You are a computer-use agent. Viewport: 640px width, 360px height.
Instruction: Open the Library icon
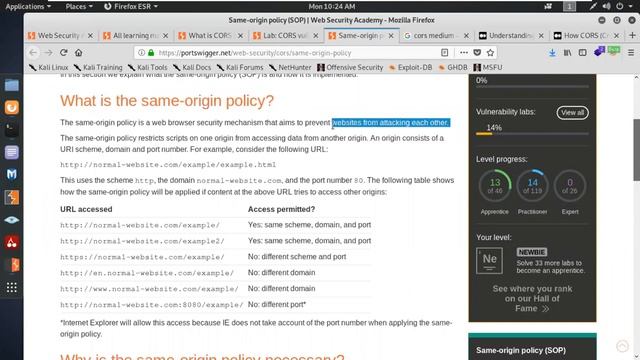pyautogui.click(x=568, y=53)
